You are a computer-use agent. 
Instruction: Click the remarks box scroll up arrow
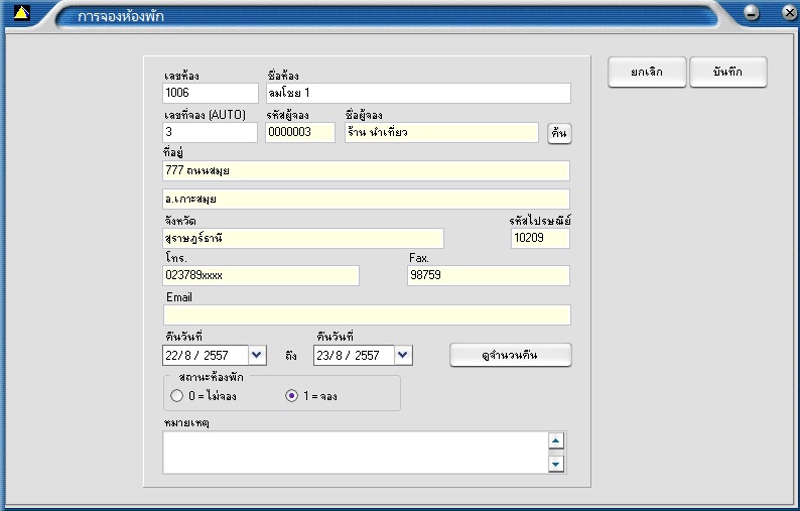click(556, 440)
